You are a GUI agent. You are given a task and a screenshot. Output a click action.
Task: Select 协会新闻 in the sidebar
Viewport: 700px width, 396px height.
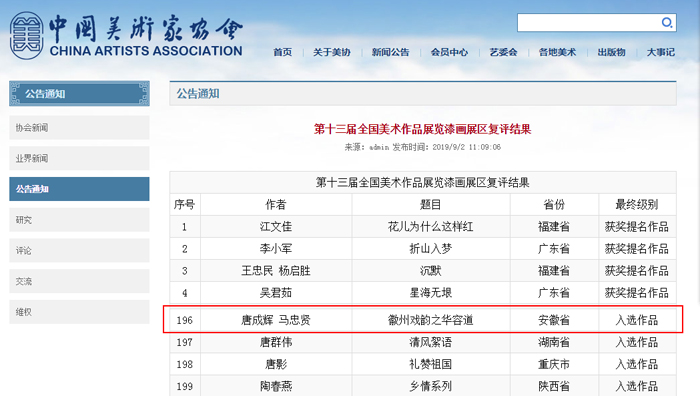79,128
